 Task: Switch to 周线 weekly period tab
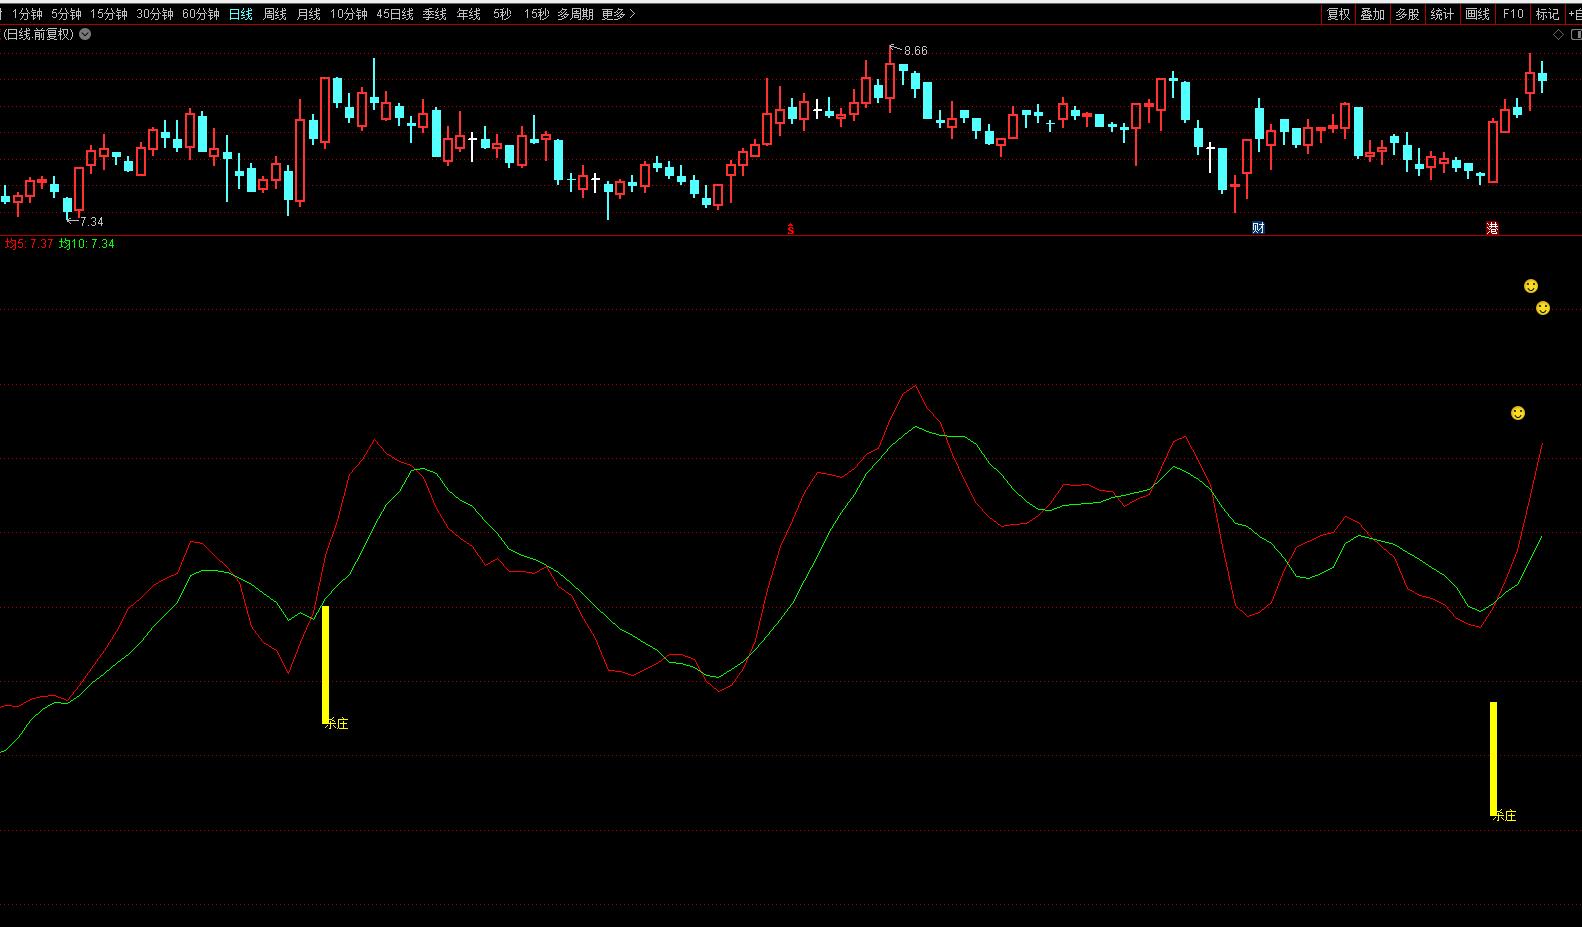tap(274, 14)
